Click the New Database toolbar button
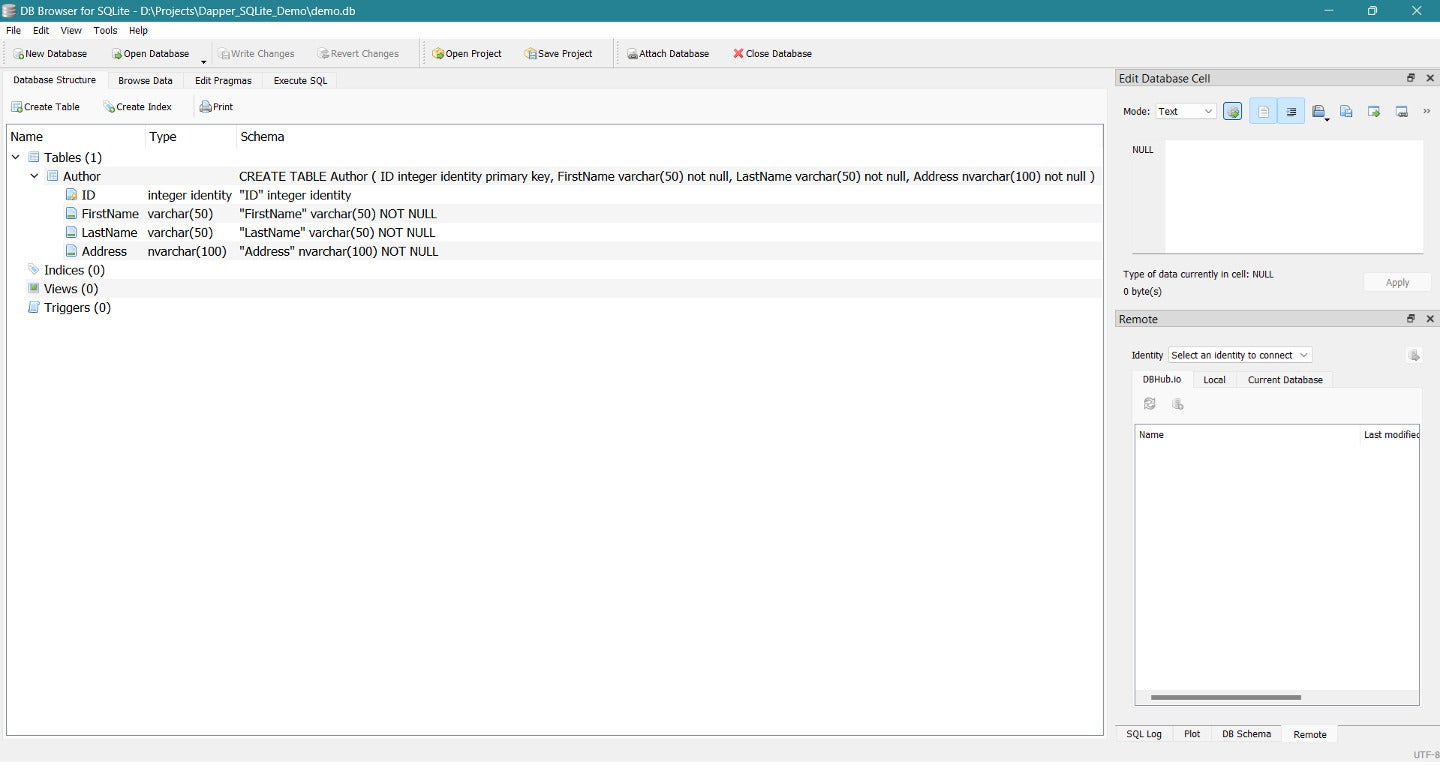 [x=50, y=54]
